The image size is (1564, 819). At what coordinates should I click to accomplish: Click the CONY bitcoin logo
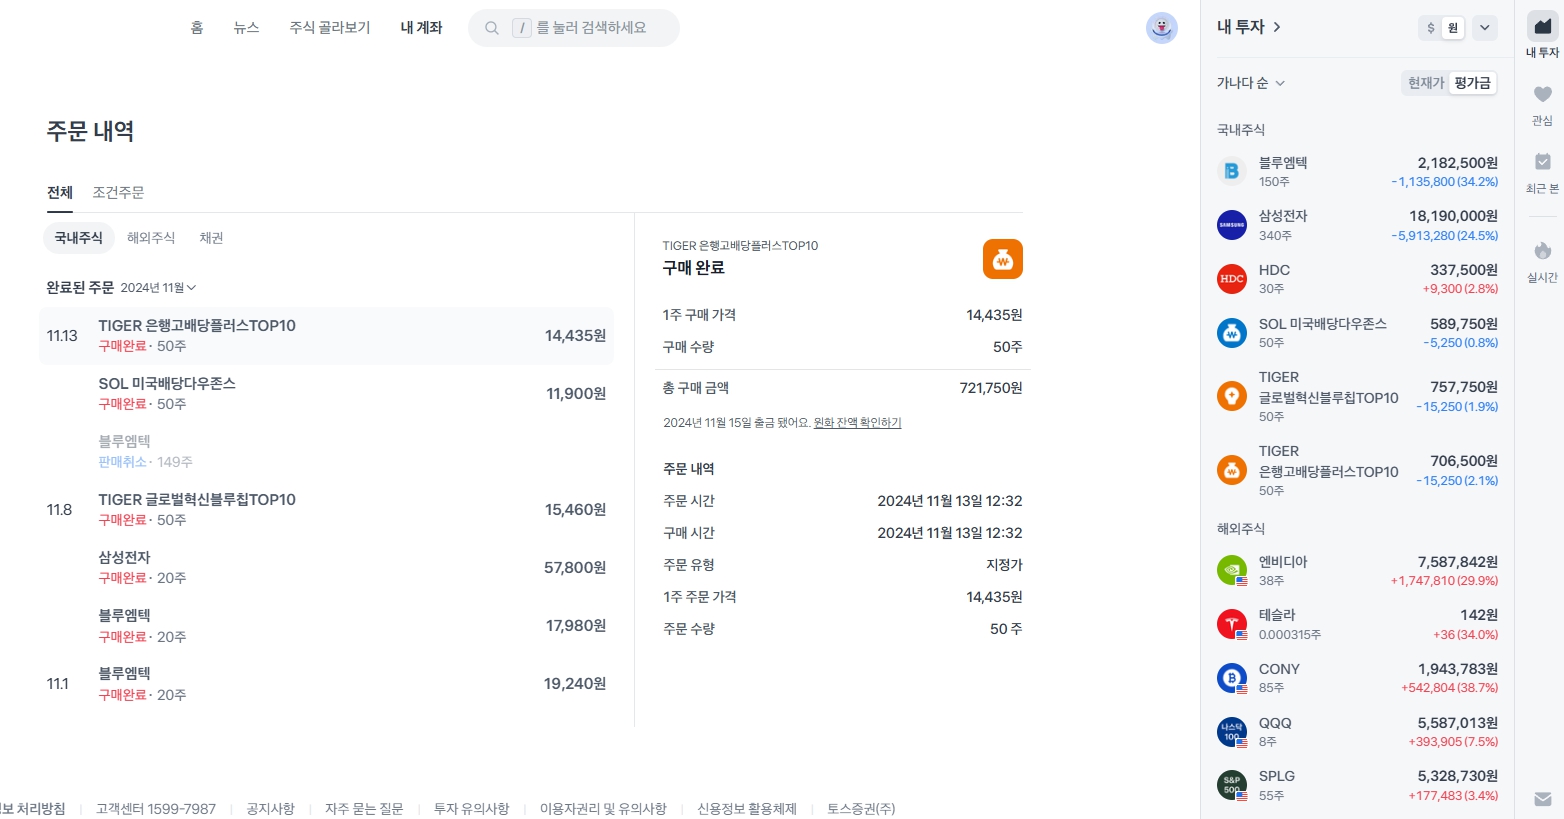[1232, 678]
